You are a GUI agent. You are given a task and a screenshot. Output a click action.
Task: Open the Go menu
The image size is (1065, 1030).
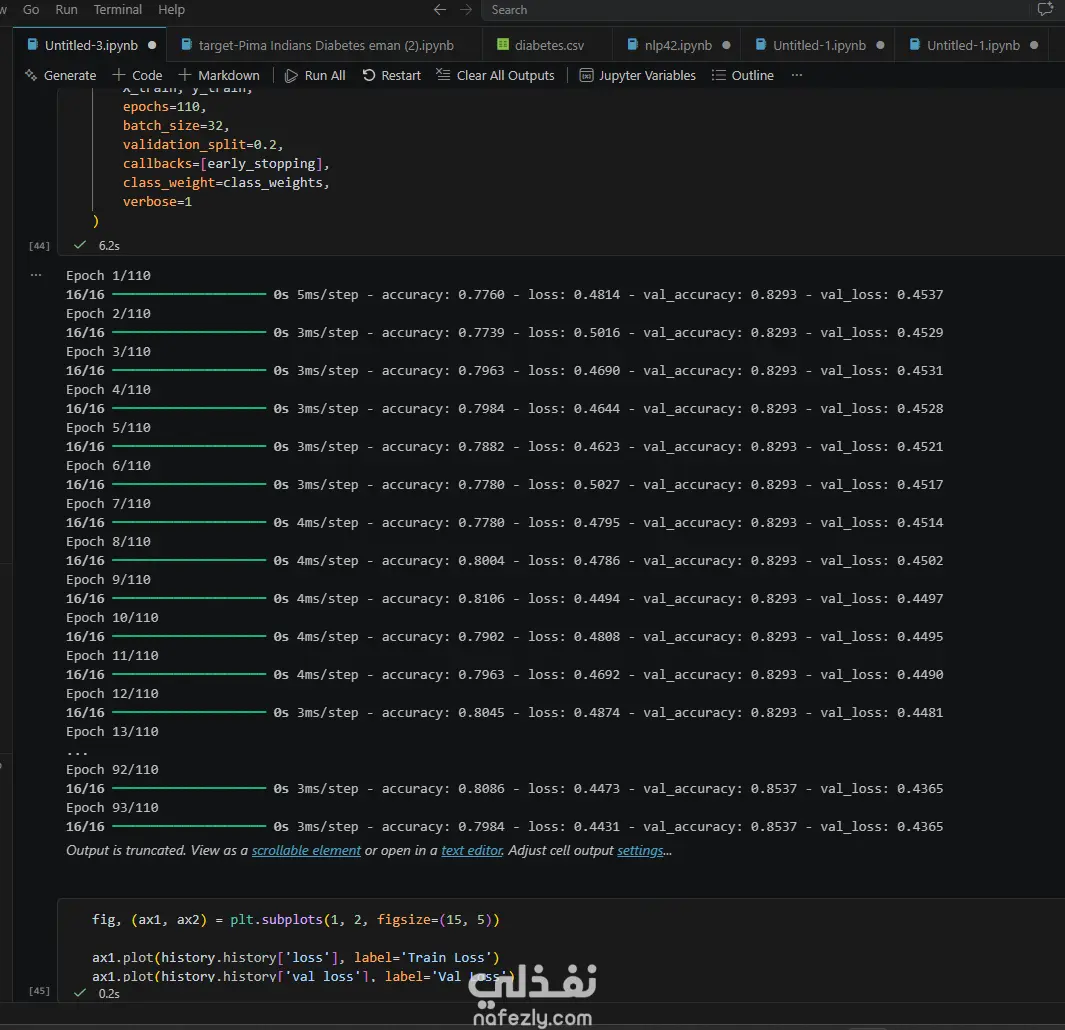31,10
